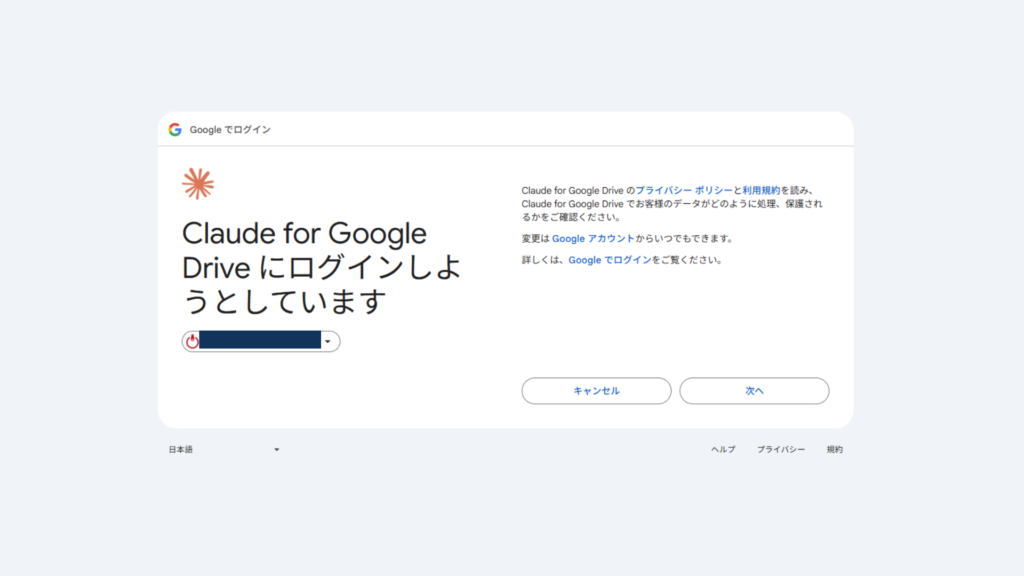The width and height of the screenshot is (1024, 576).
Task: Click the ヘルプ footer link
Action: (723, 449)
